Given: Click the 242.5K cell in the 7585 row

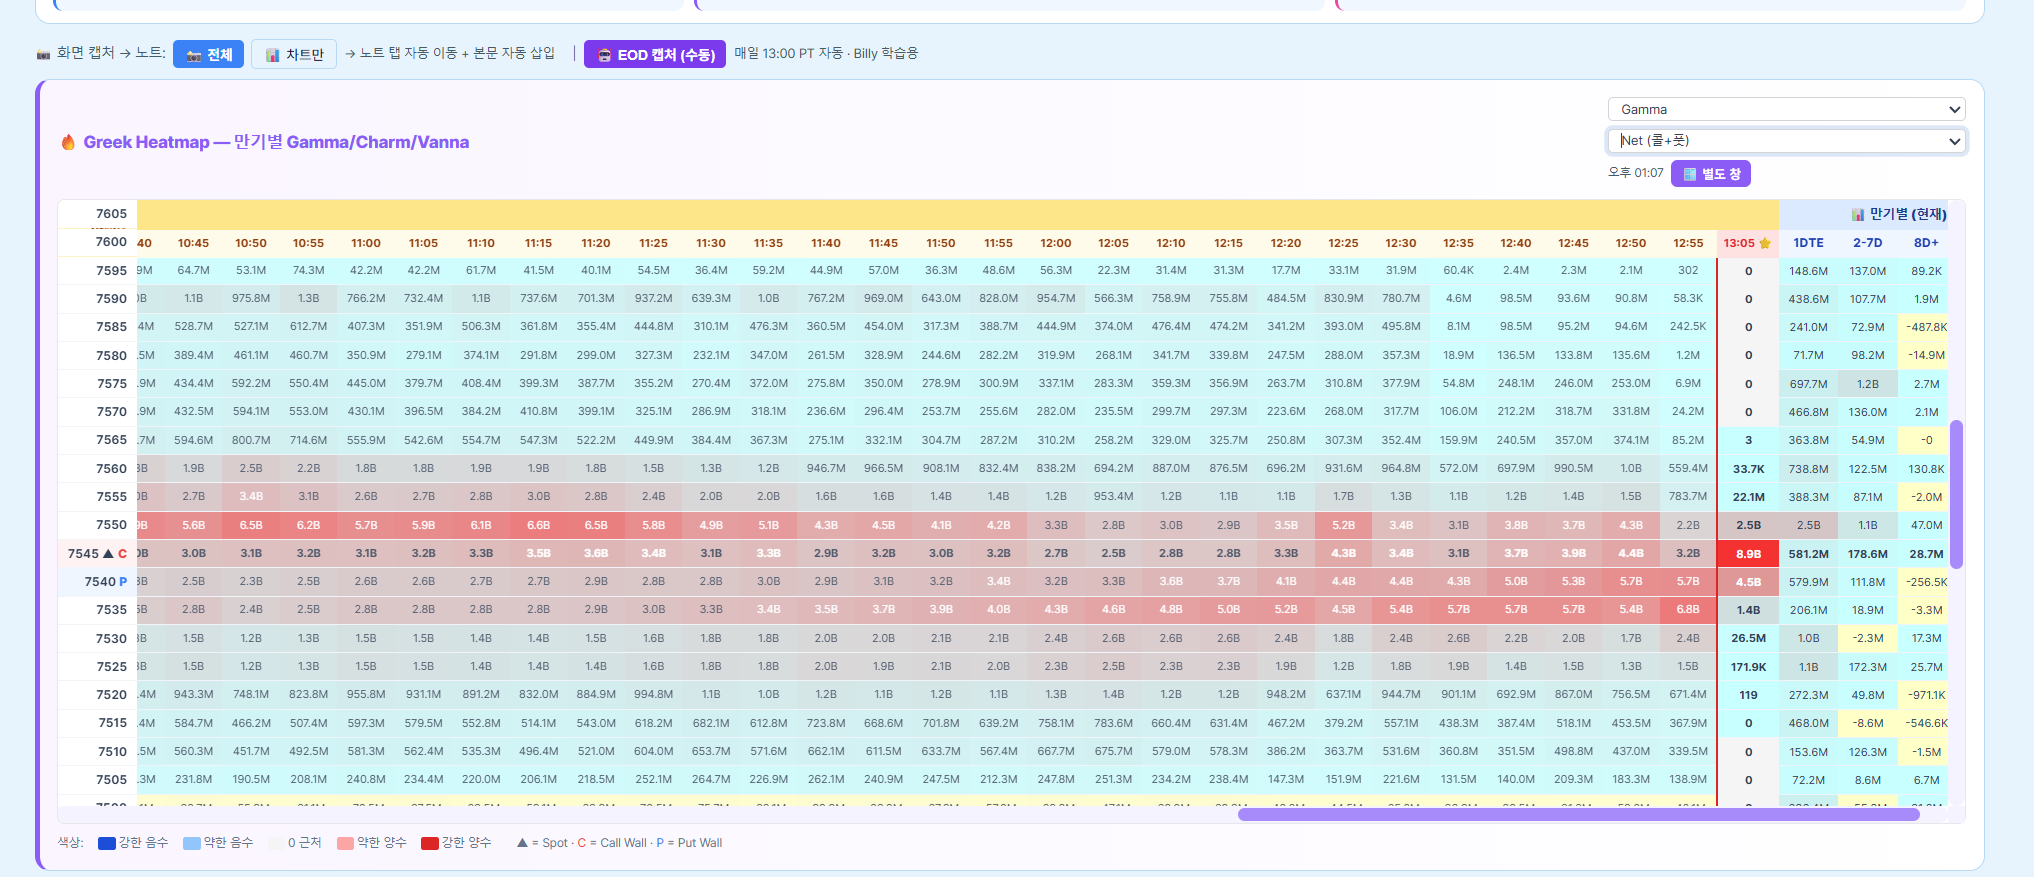Looking at the screenshot, I should tap(1688, 327).
